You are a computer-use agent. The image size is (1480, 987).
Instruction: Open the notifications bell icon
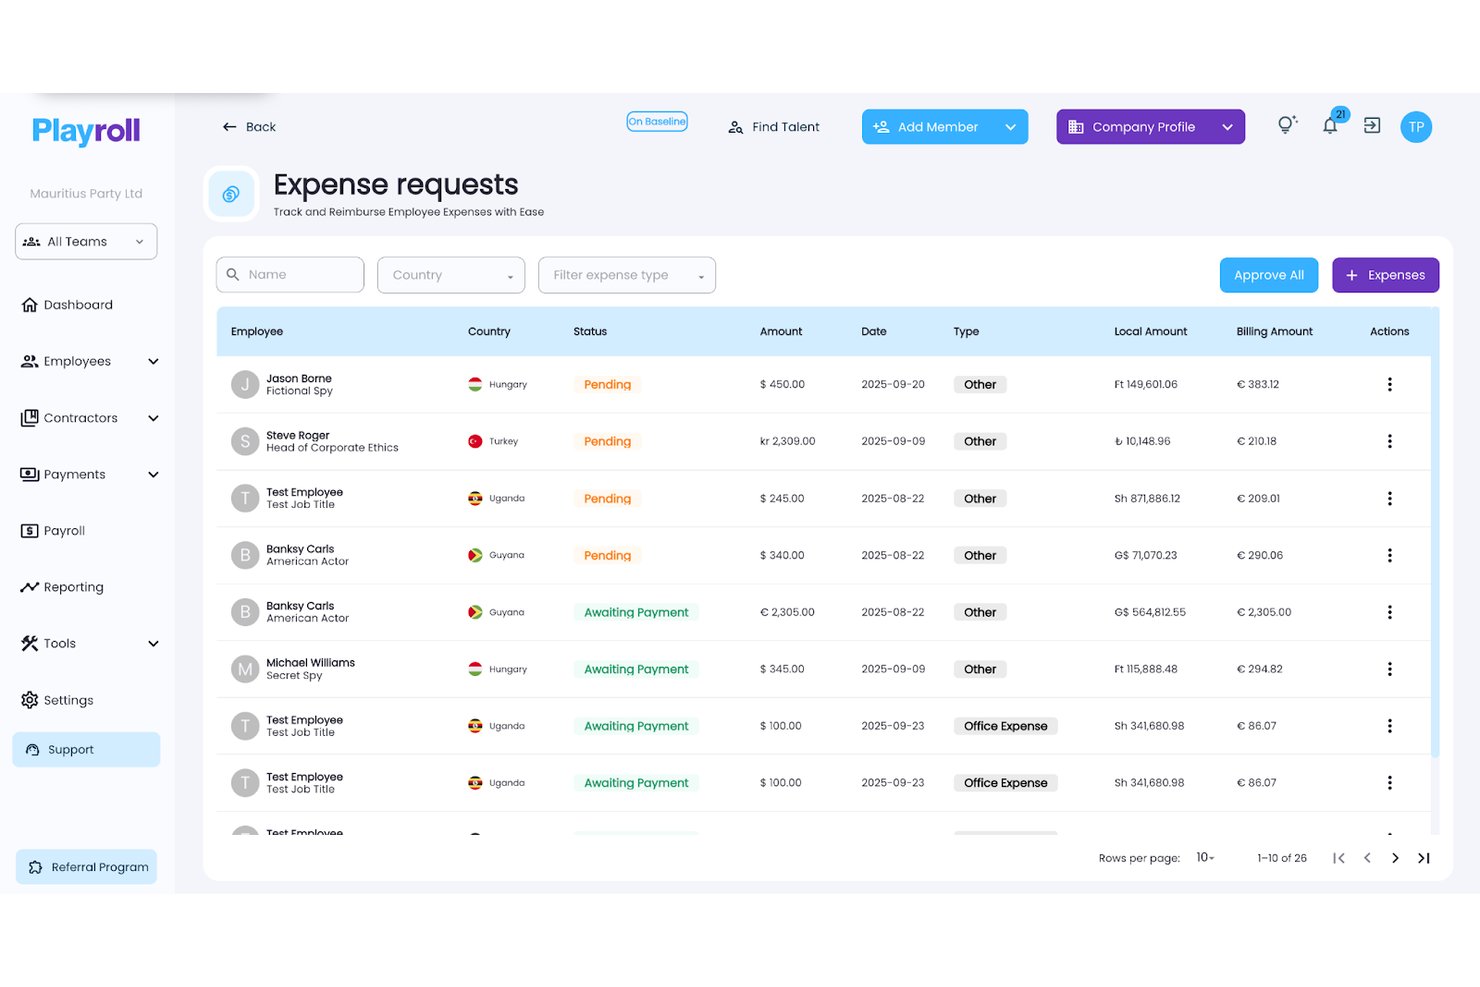pos(1330,126)
